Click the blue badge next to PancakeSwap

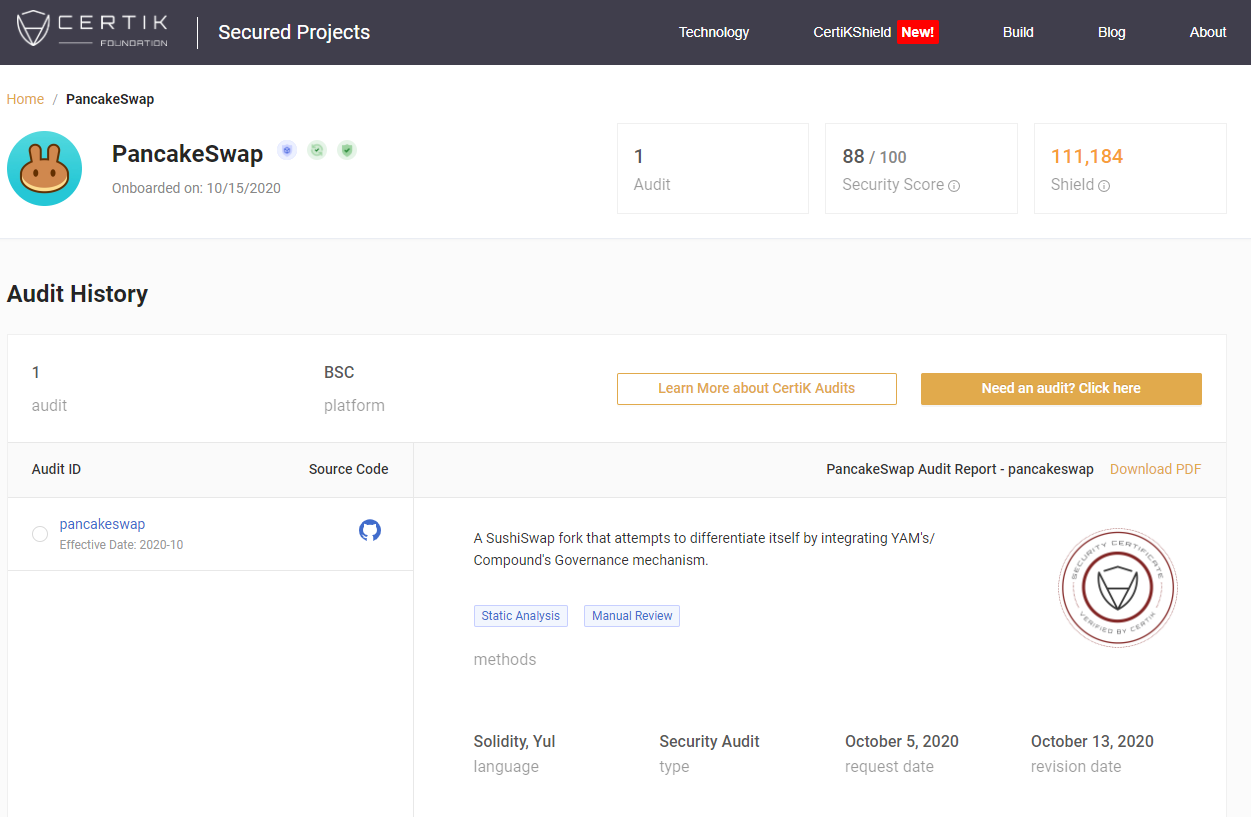pos(287,150)
